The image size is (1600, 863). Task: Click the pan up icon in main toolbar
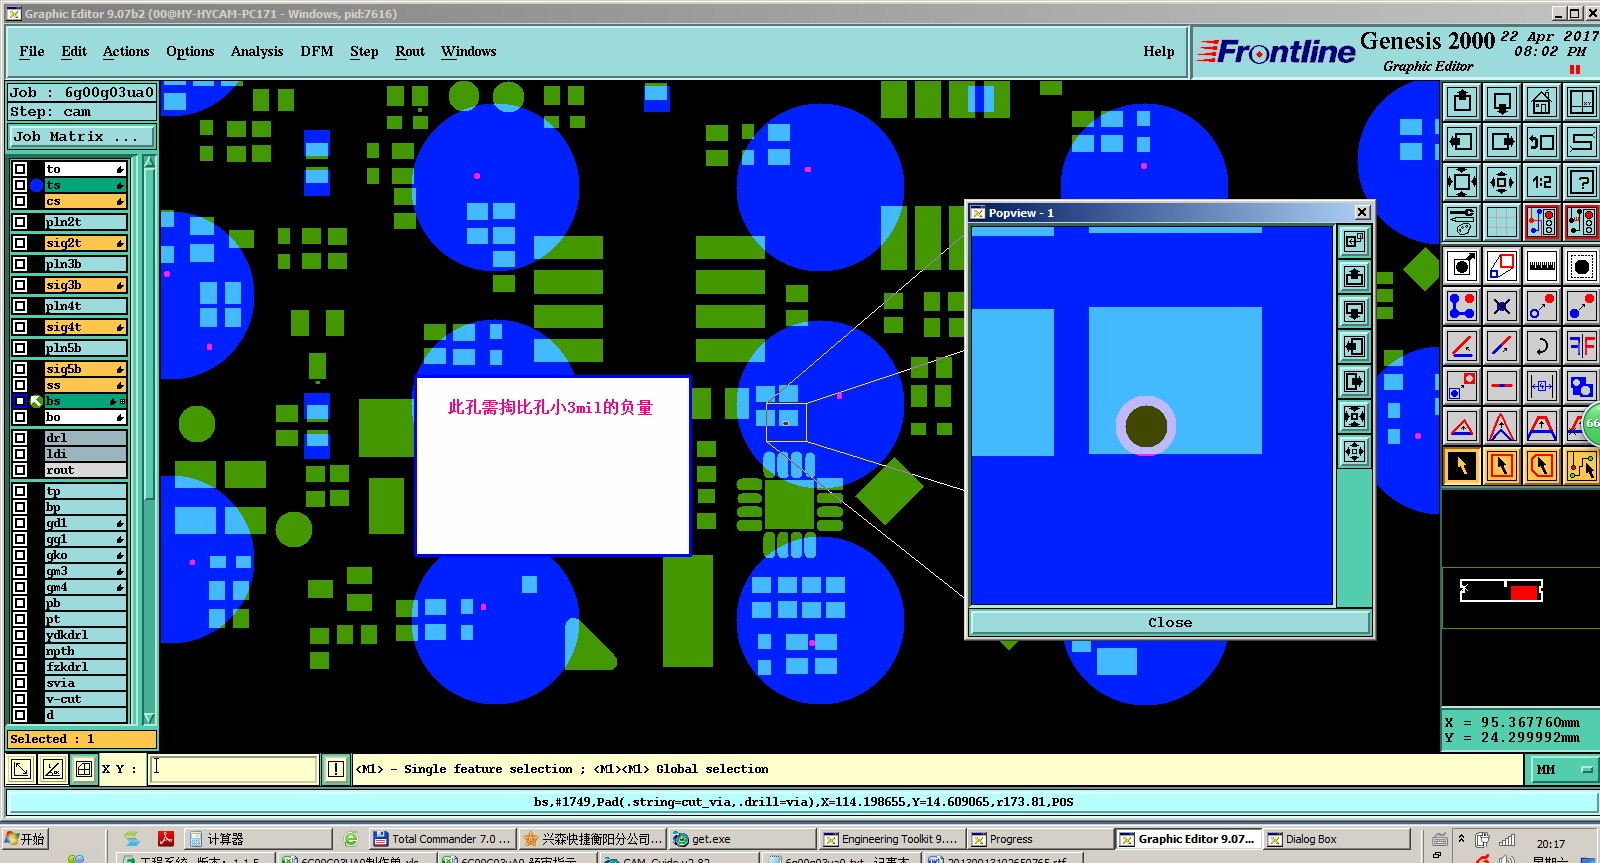click(1462, 102)
